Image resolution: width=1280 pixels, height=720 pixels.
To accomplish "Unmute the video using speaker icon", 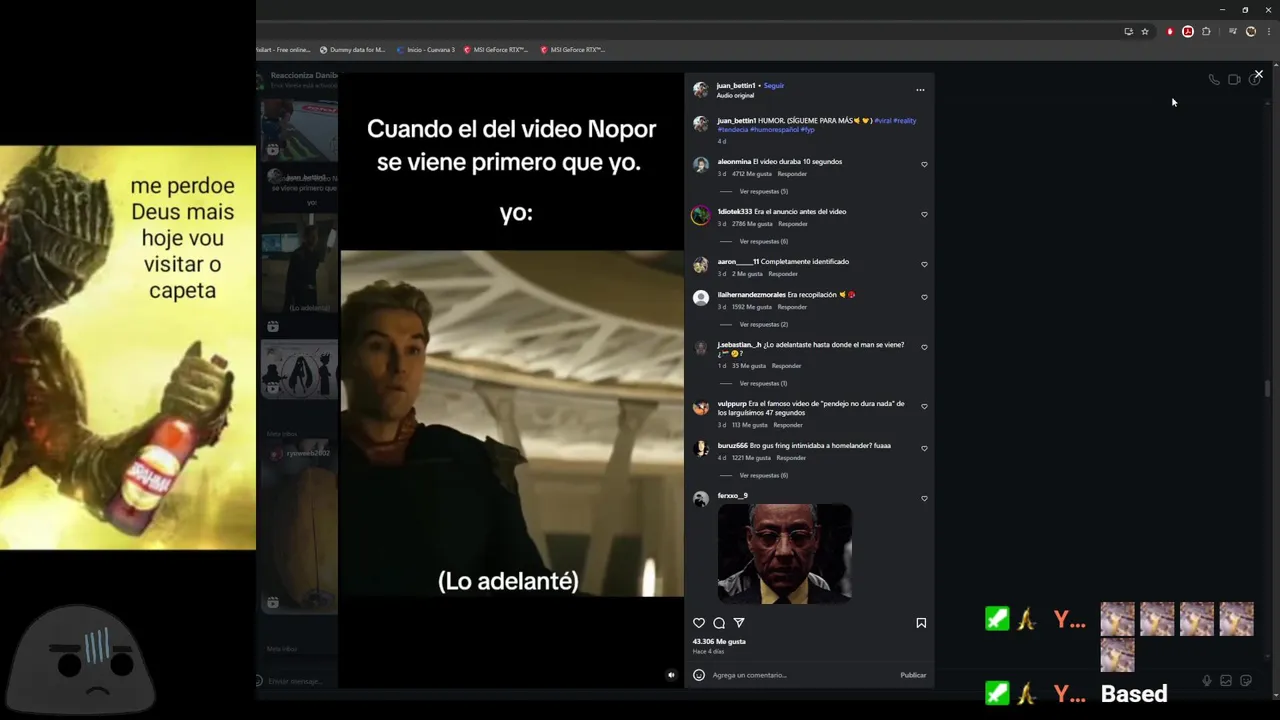I will [x=671, y=675].
